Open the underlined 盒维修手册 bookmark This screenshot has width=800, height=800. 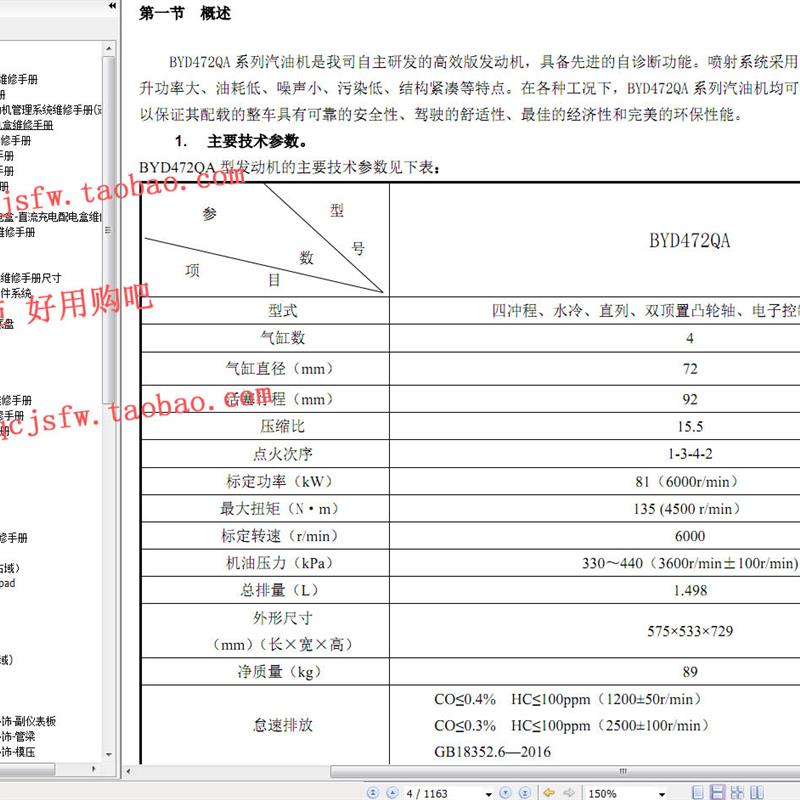coord(27,125)
